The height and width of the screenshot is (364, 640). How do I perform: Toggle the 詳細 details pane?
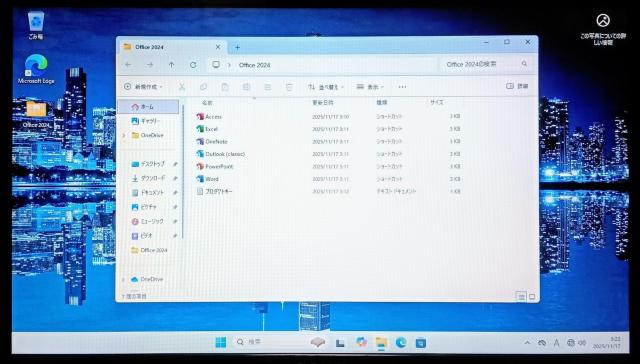pos(517,86)
